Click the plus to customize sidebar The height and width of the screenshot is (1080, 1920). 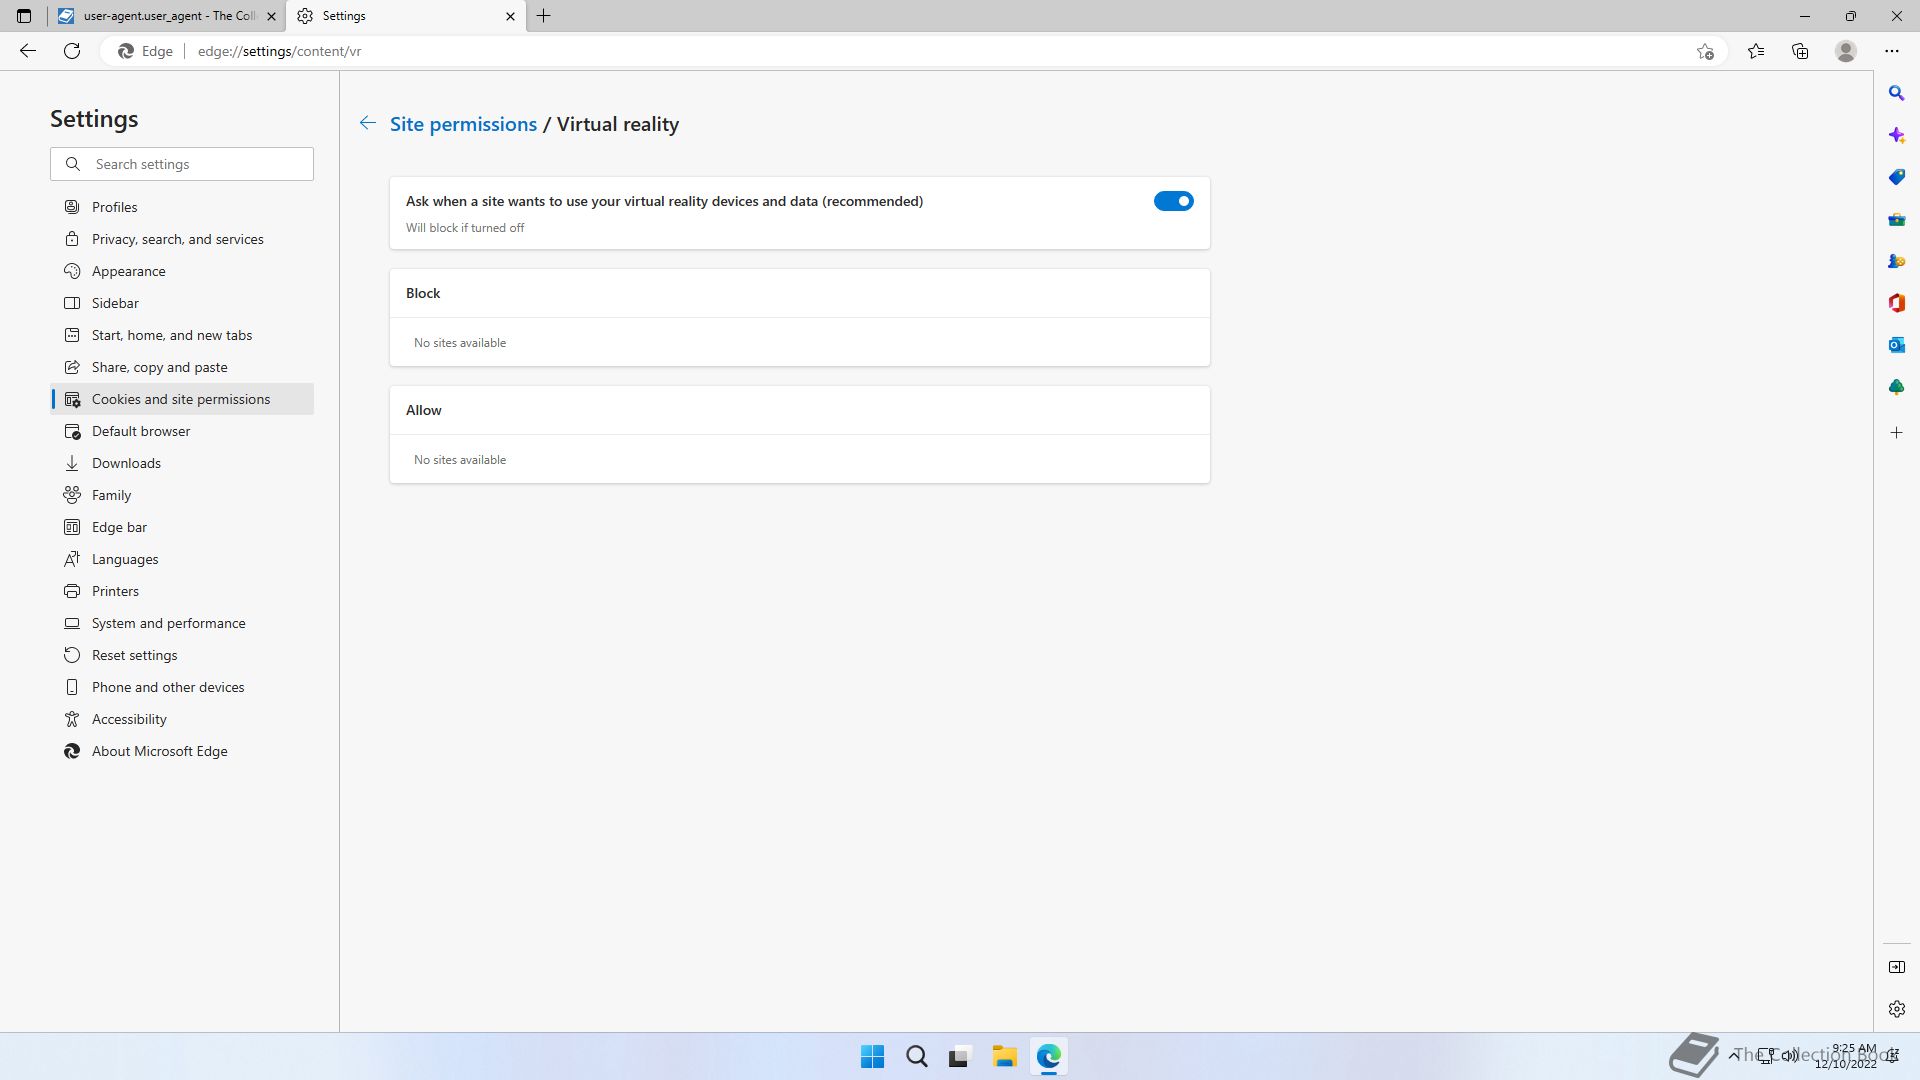(1896, 433)
